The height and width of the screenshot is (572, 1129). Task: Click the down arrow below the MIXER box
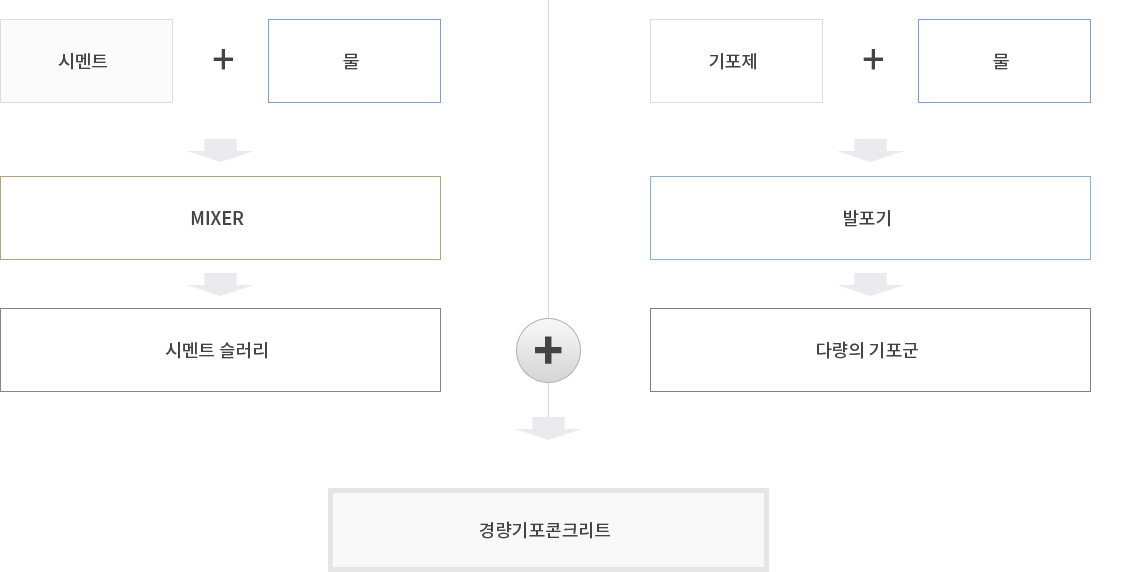click(x=220, y=284)
